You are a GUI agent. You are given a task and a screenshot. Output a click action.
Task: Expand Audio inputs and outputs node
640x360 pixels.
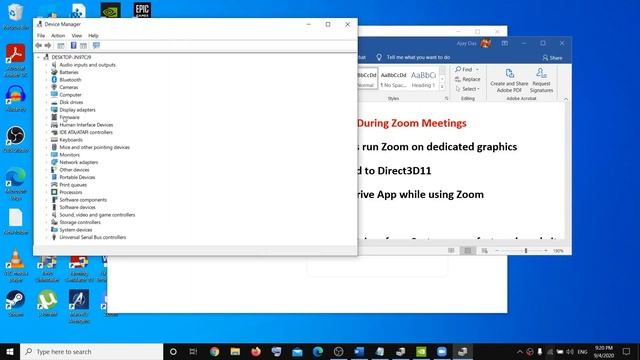click(x=47, y=65)
